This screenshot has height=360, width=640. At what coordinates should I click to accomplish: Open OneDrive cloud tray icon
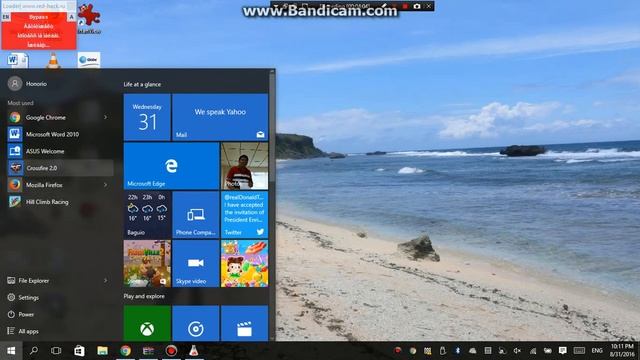tap(473, 351)
